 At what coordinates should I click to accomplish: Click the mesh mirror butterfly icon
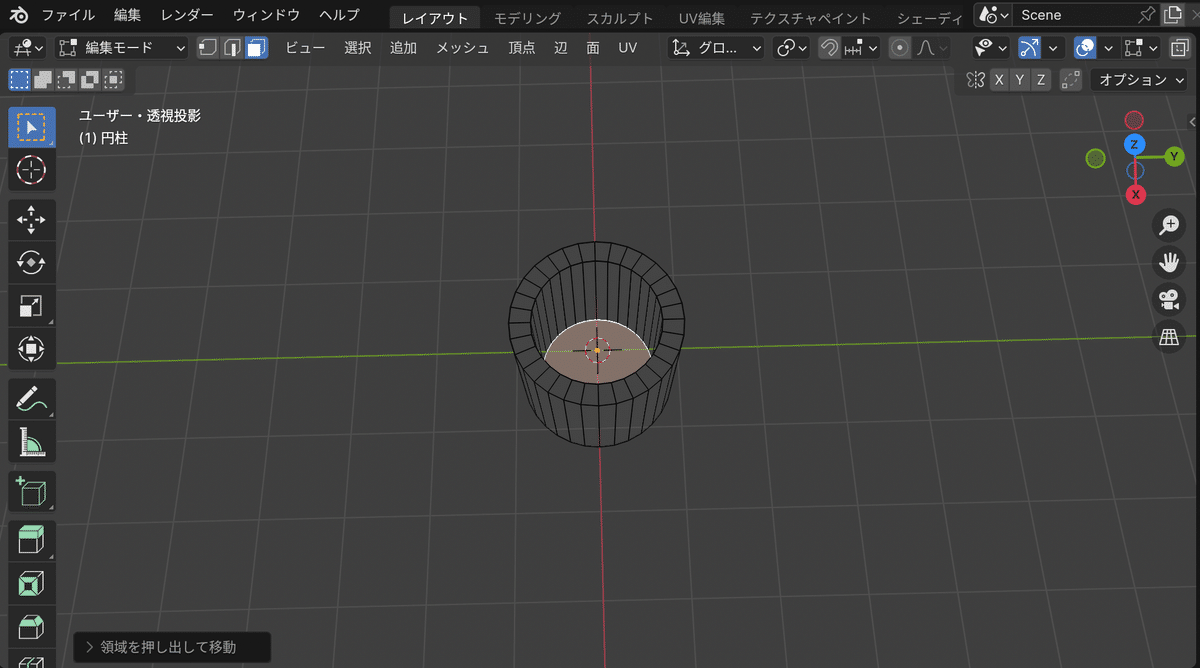tap(975, 80)
